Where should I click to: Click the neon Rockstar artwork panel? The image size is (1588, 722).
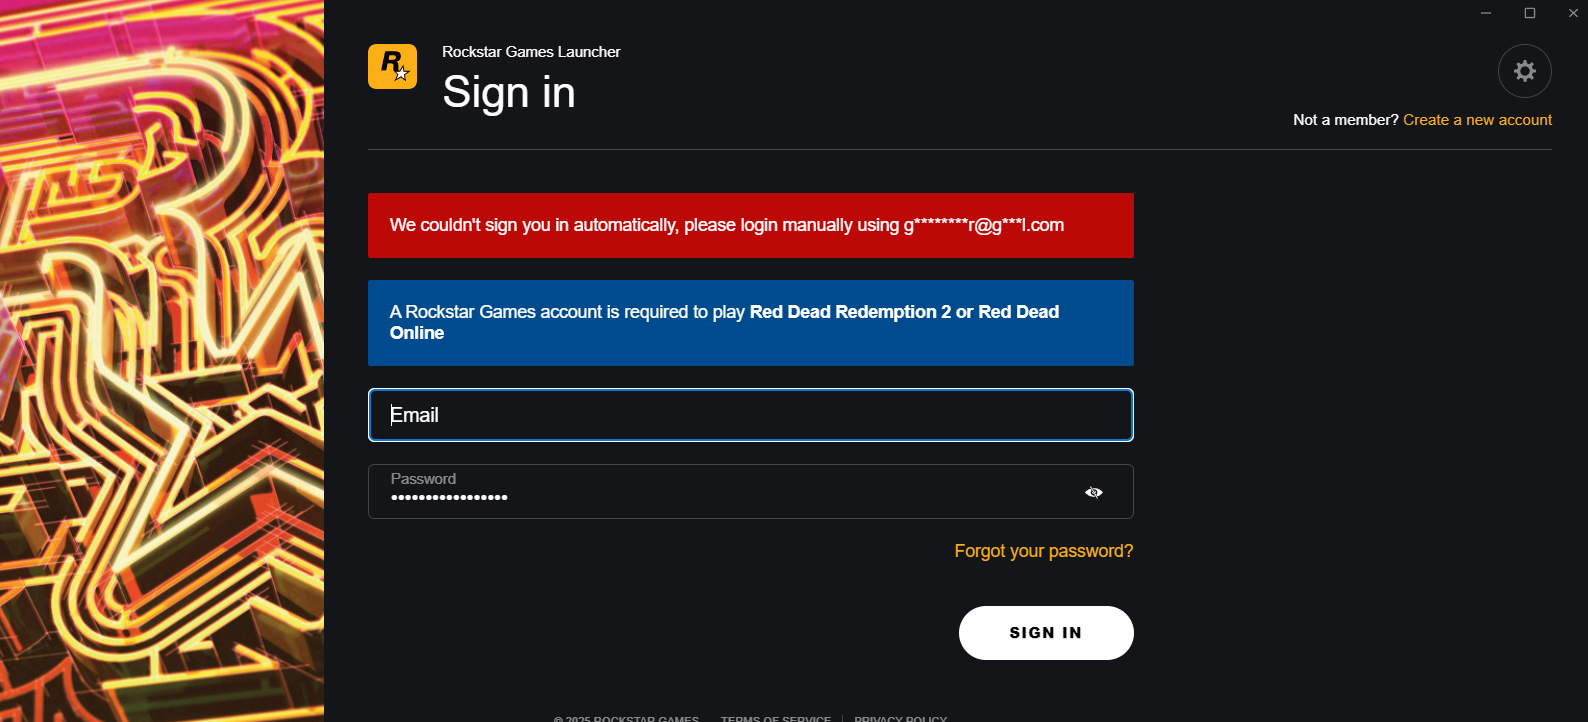[162, 361]
